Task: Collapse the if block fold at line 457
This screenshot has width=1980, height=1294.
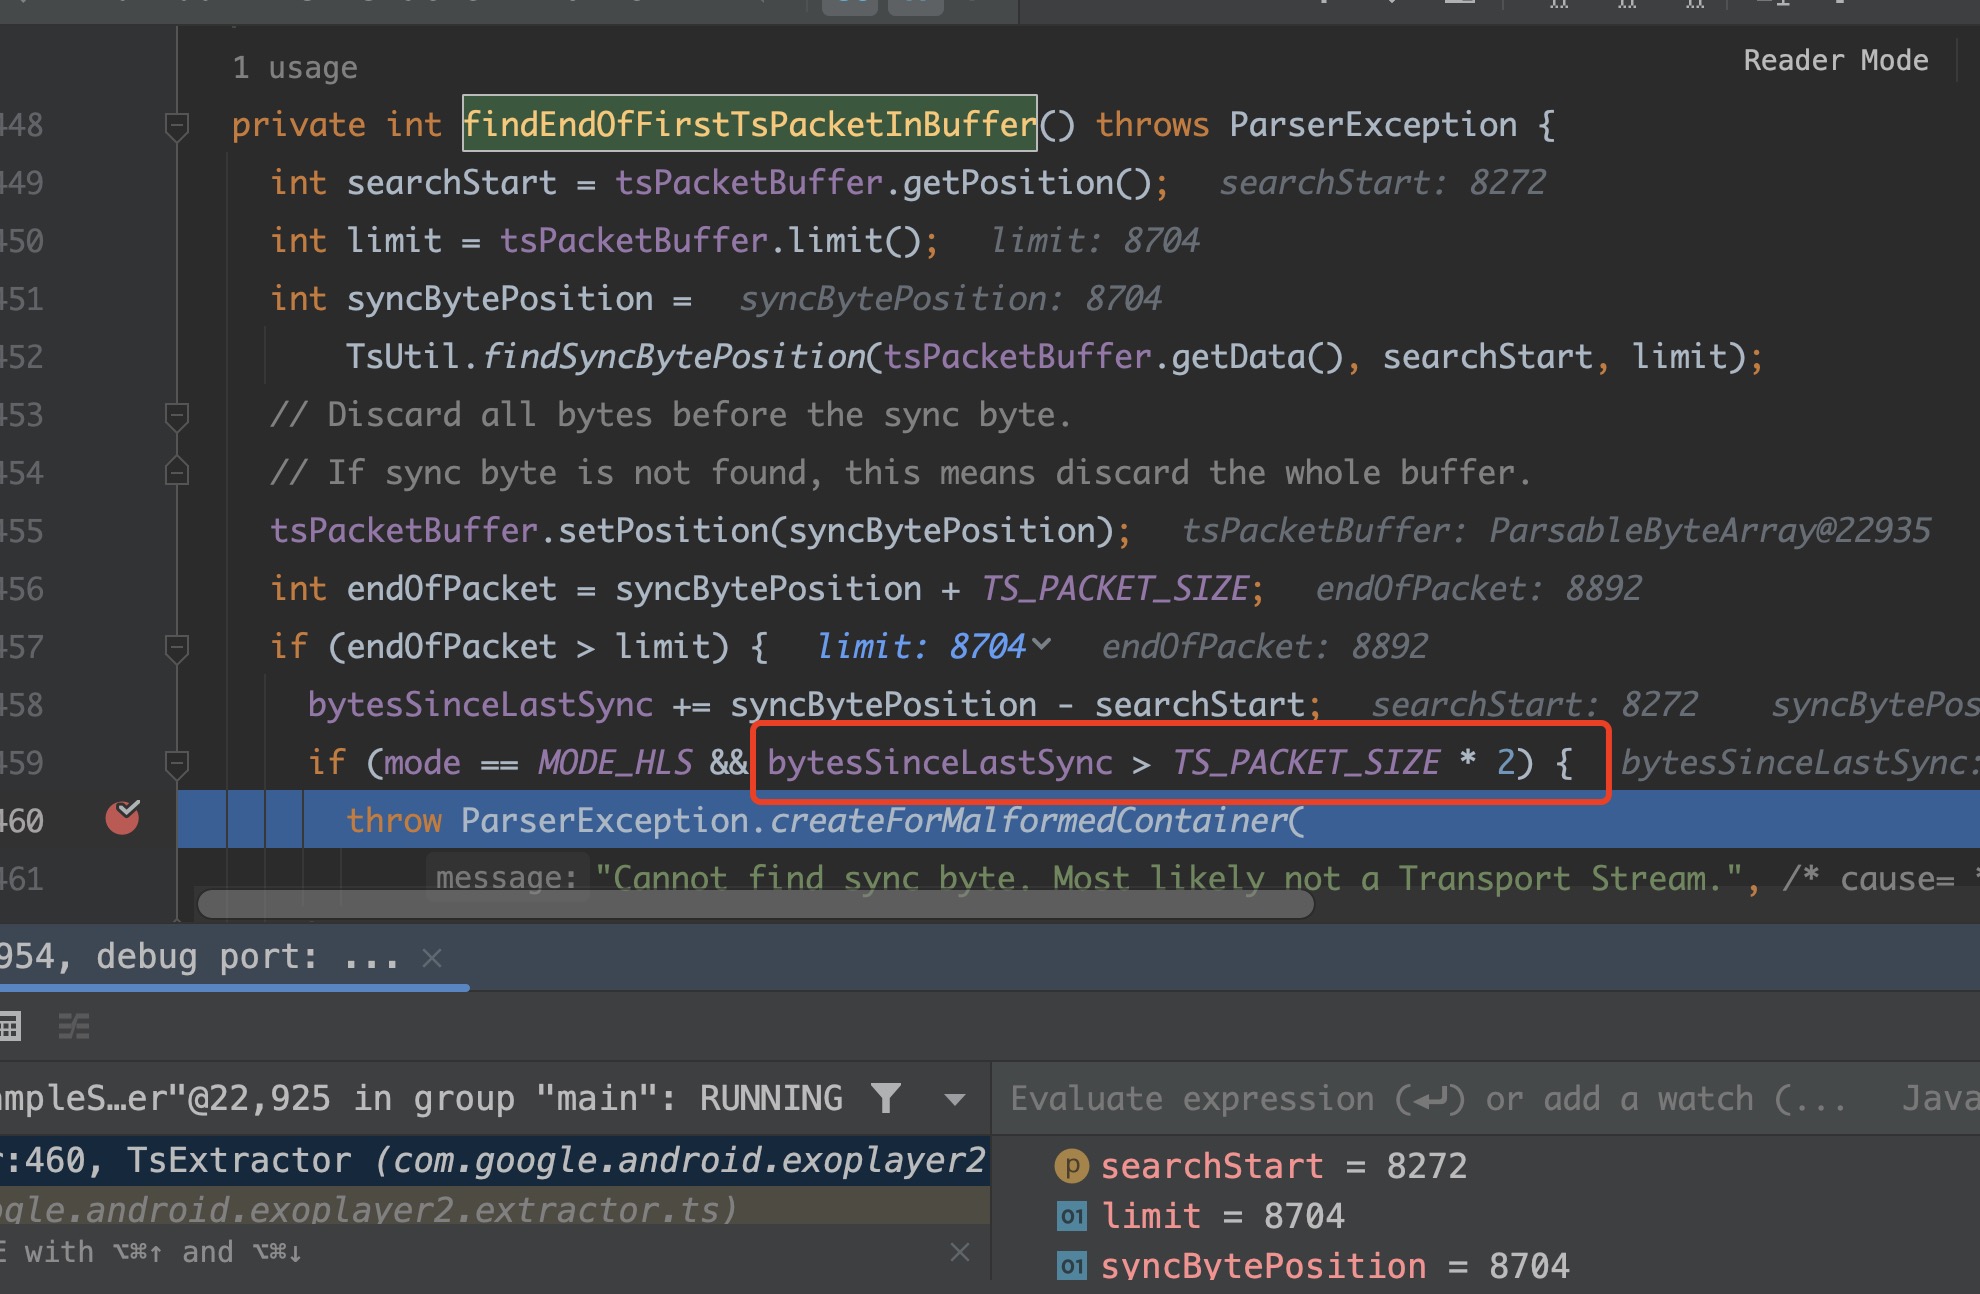Action: click(177, 648)
